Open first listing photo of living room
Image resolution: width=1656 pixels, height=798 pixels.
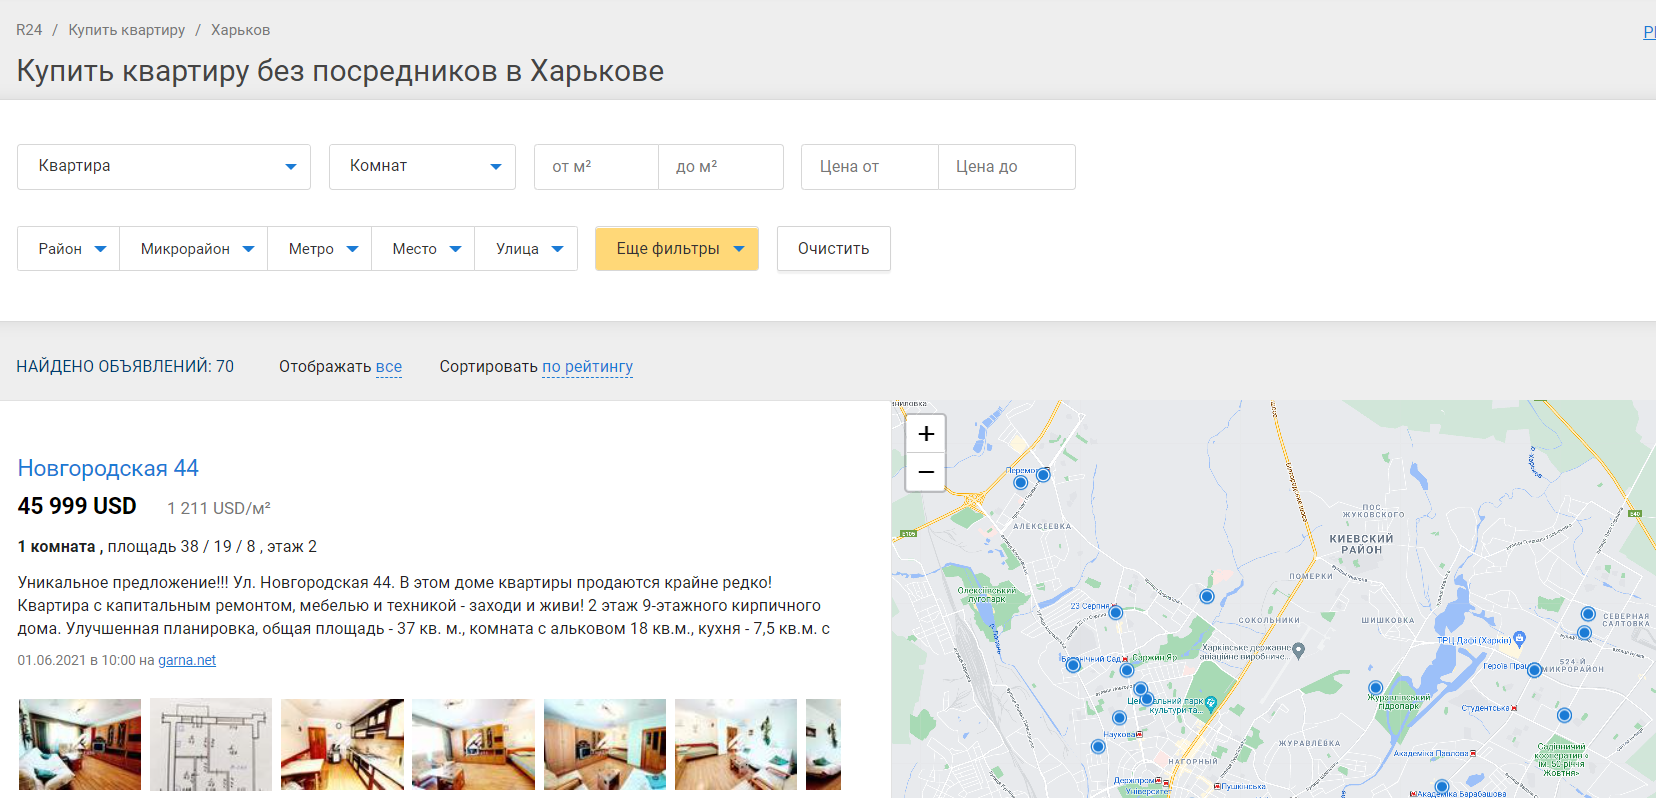pos(80,745)
